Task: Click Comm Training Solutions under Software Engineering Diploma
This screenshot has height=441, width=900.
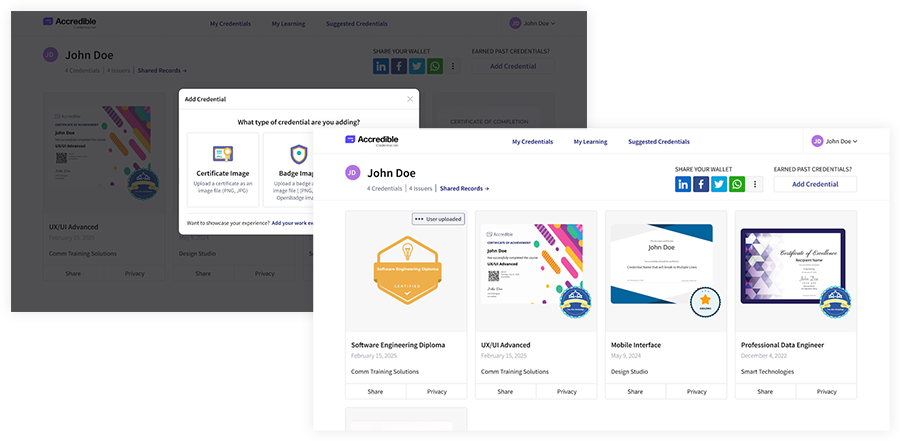Action: tap(385, 372)
